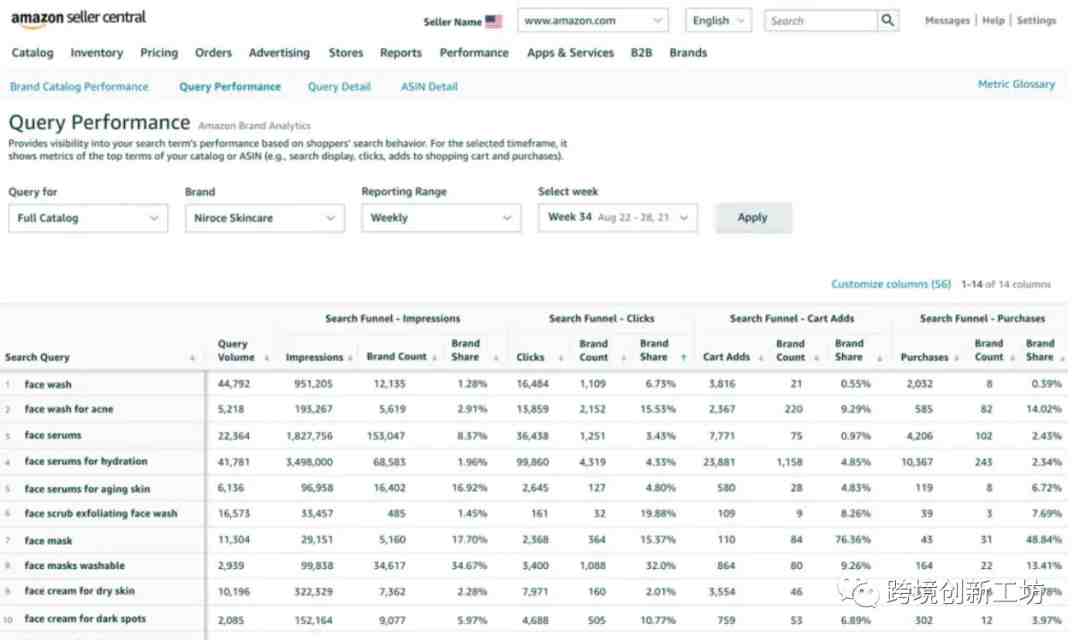Sort by Clicks using its arrow icon
This screenshot has width=1080, height=640.
tap(561, 358)
